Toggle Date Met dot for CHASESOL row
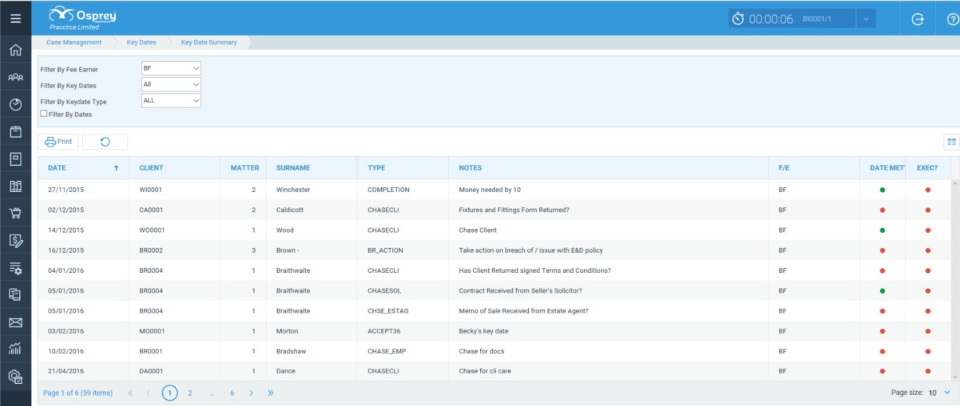Viewport: 960px width, 406px height. pyautogui.click(x=882, y=291)
